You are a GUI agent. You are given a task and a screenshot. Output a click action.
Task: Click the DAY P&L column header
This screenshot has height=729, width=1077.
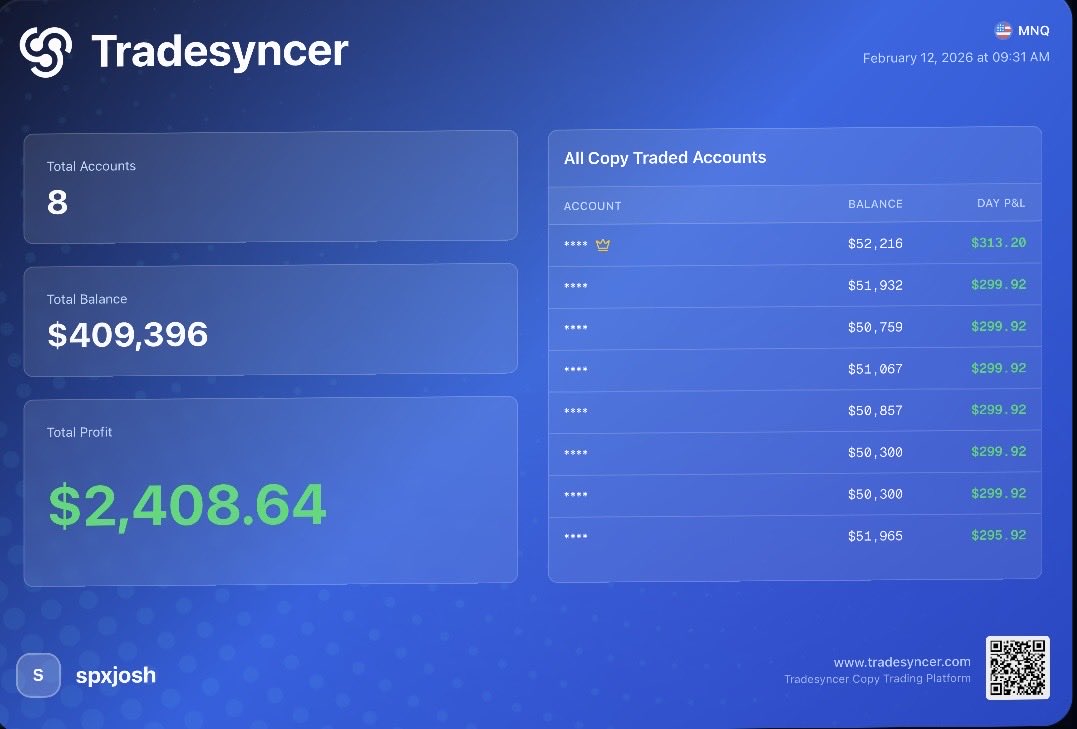[1001, 203]
